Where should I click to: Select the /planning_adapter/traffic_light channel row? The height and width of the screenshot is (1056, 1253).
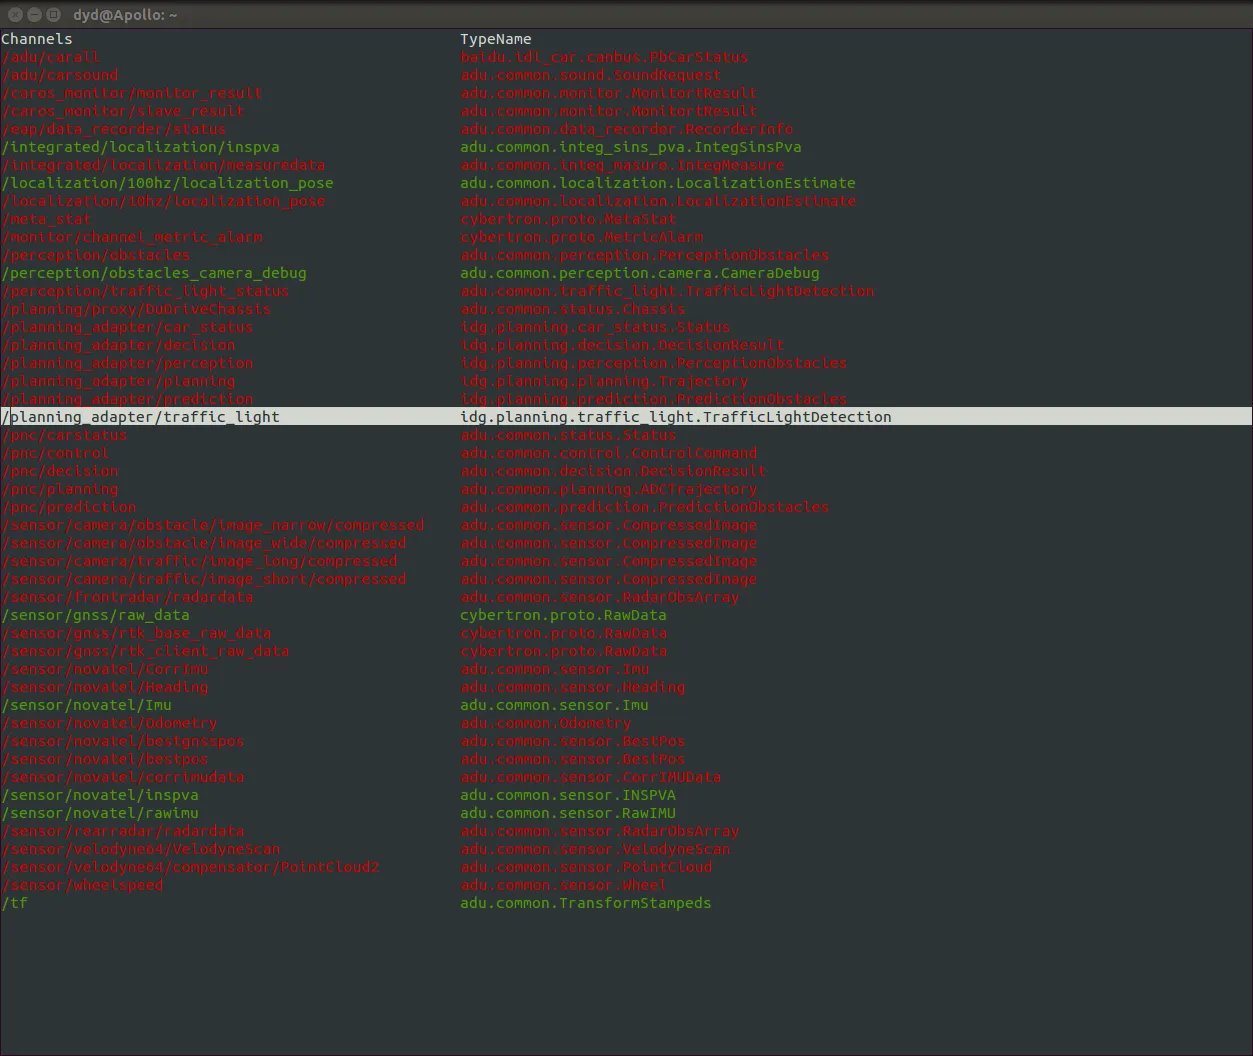coord(626,417)
